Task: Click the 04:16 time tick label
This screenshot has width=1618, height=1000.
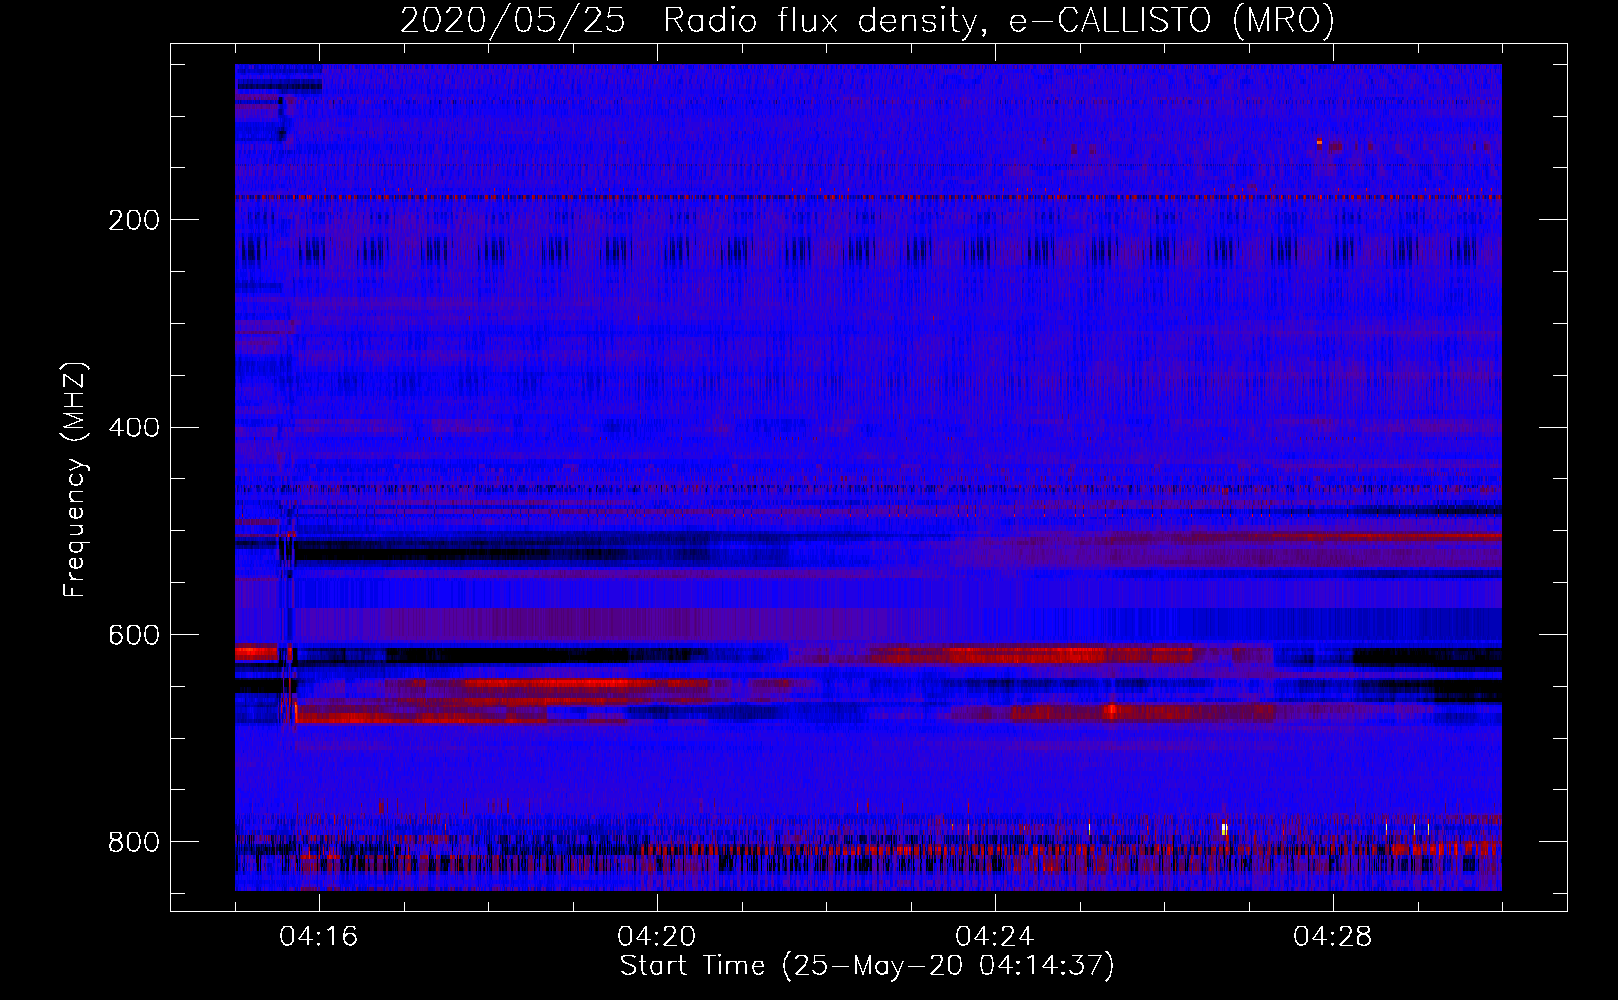Action: (x=319, y=937)
